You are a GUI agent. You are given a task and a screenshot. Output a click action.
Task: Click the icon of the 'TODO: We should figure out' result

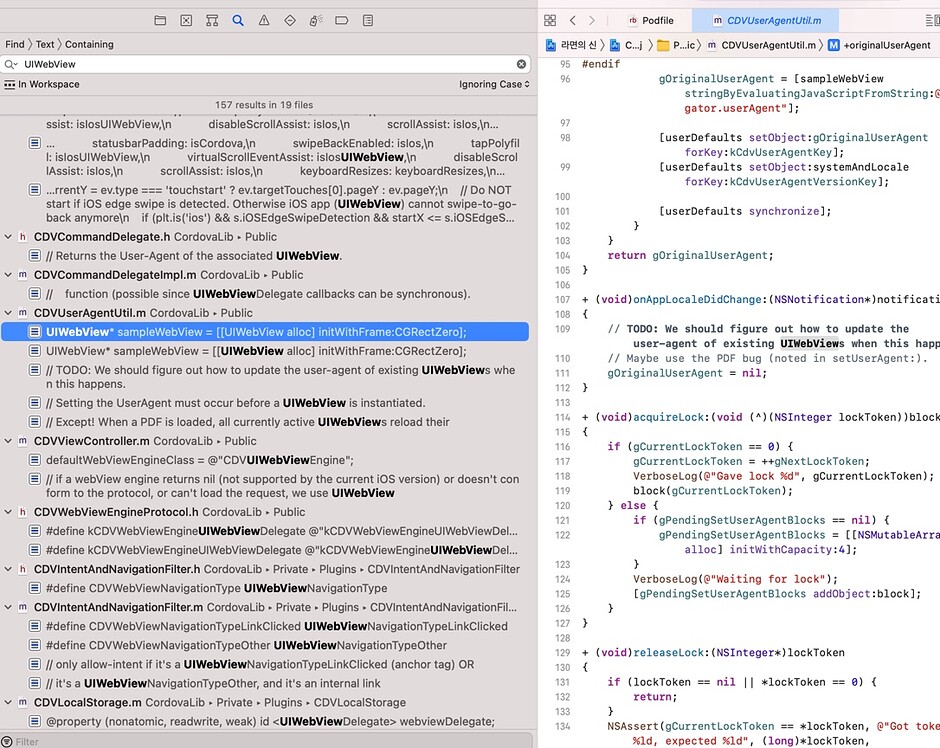coord(35,370)
